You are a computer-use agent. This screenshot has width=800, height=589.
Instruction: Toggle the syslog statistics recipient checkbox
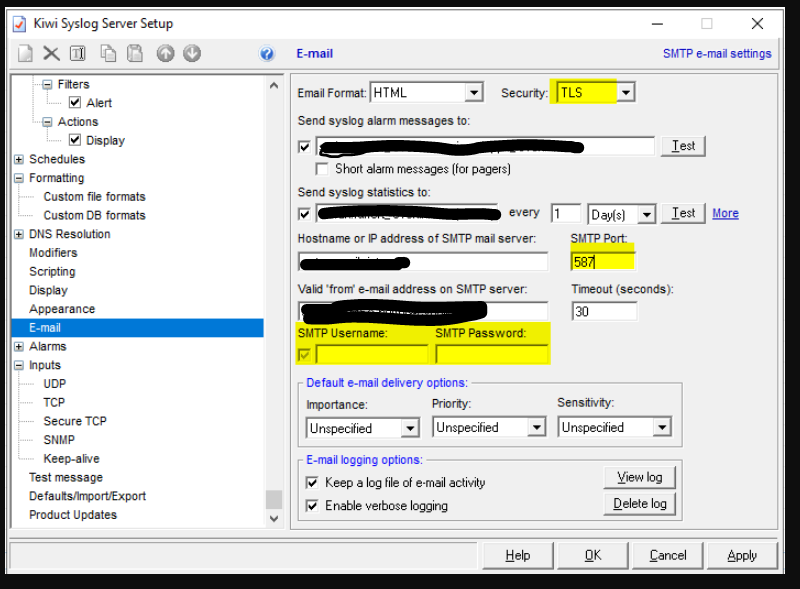click(304, 214)
